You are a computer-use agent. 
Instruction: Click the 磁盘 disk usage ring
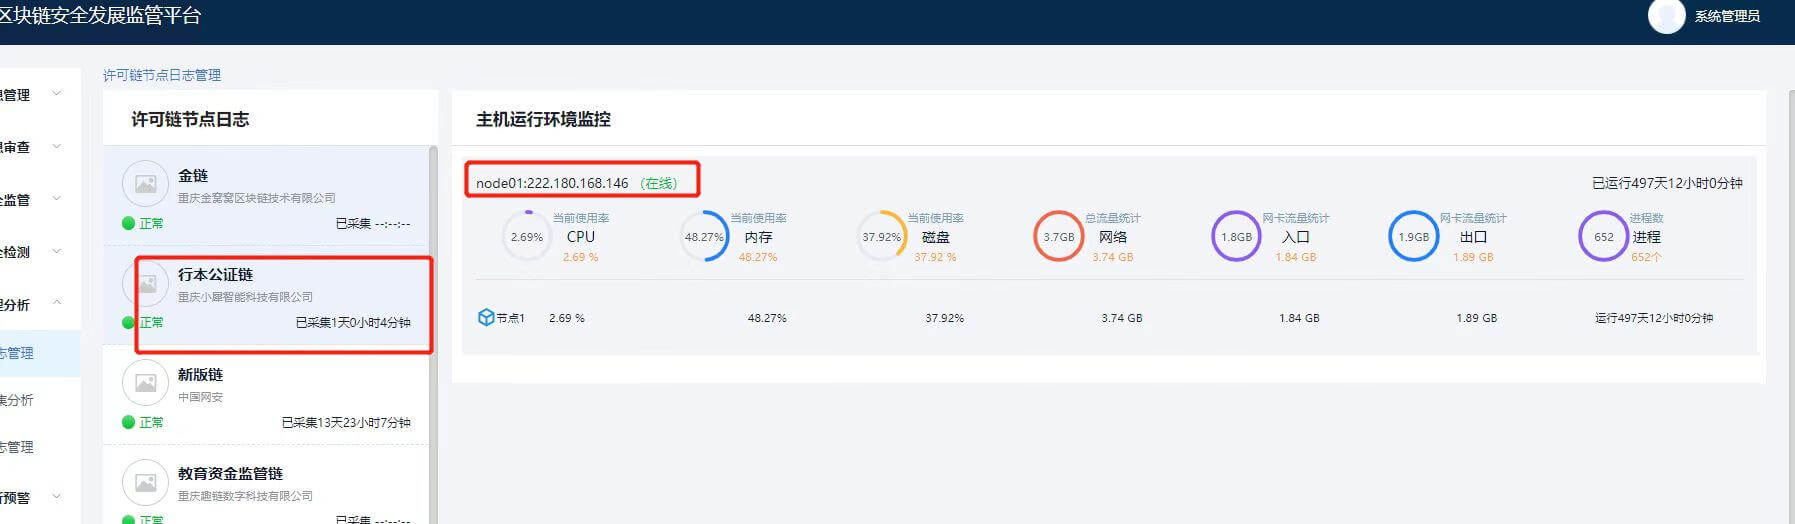point(881,237)
